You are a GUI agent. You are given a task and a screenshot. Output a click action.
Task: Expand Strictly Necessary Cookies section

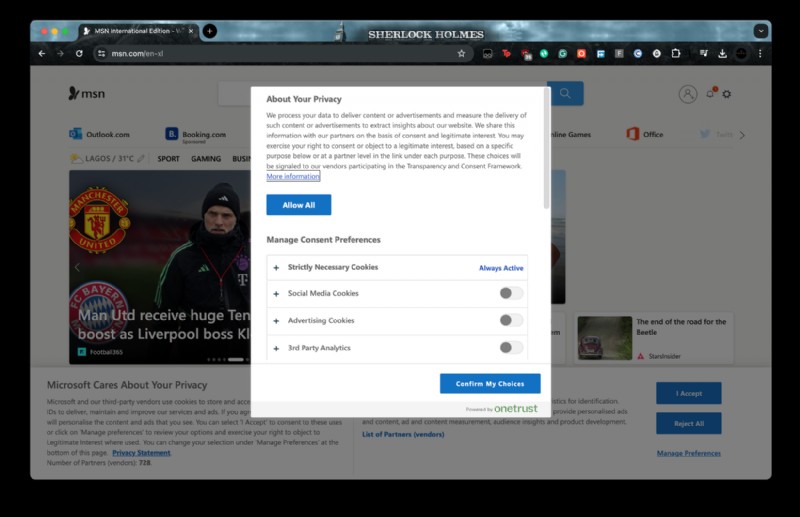(x=276, y=267)
